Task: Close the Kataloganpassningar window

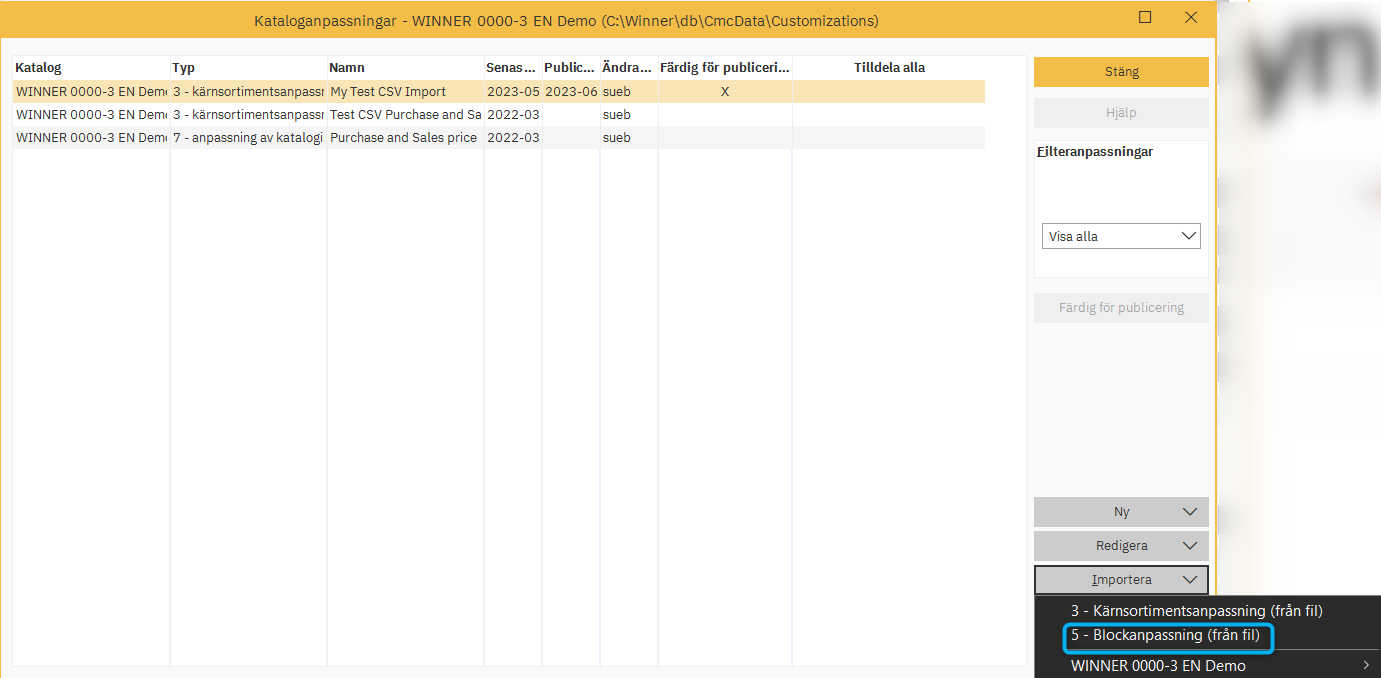Action: [x=1191, y=18]
